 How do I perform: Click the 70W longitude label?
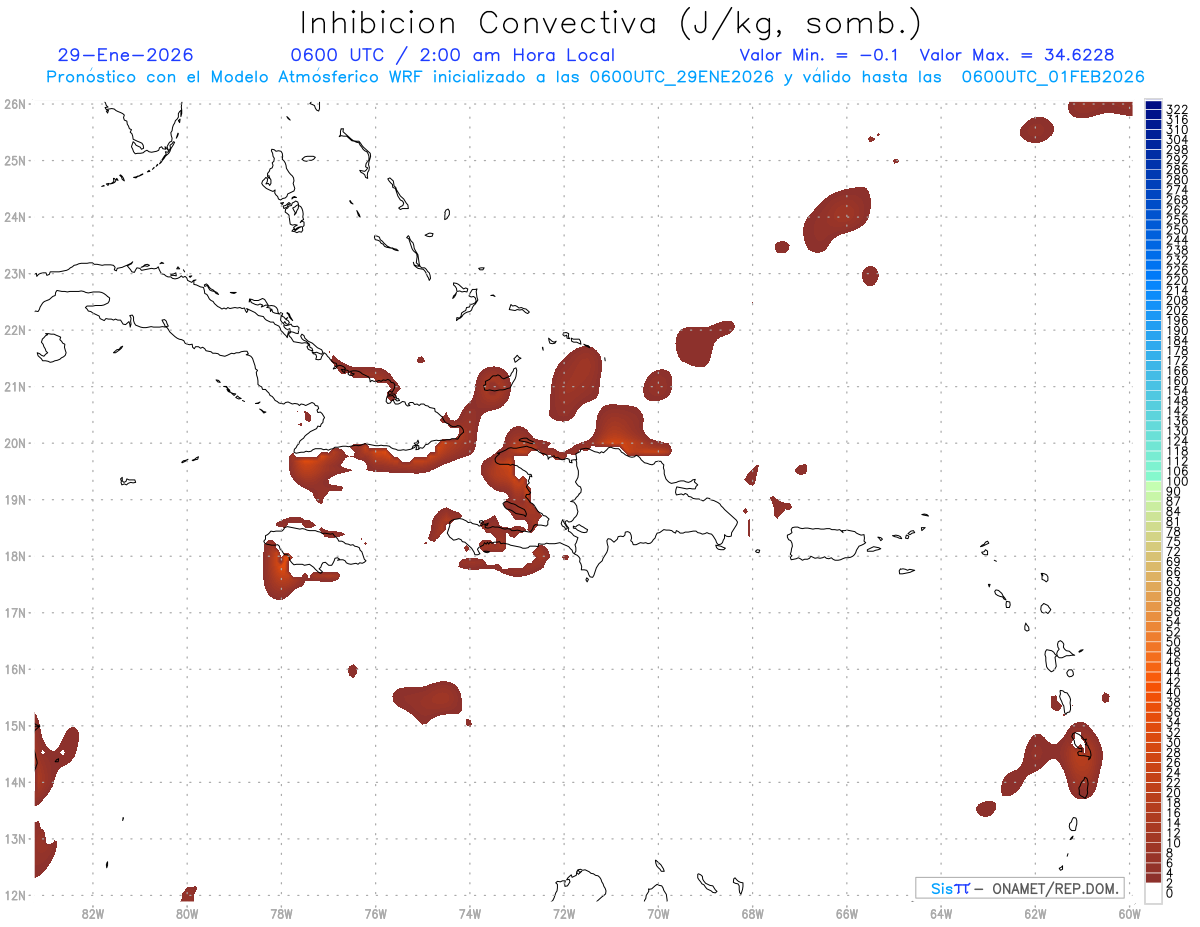(x=658, y=913)
